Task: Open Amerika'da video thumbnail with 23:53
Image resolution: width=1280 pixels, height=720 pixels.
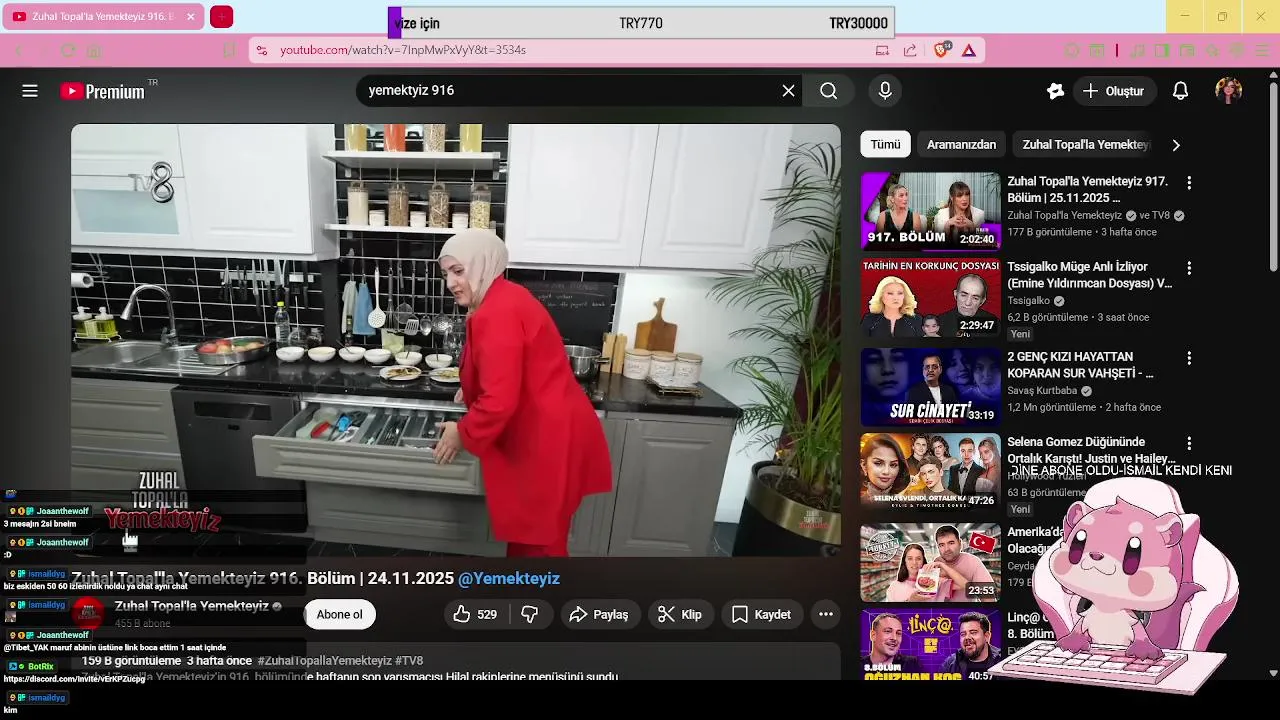Action: (930, 562)
